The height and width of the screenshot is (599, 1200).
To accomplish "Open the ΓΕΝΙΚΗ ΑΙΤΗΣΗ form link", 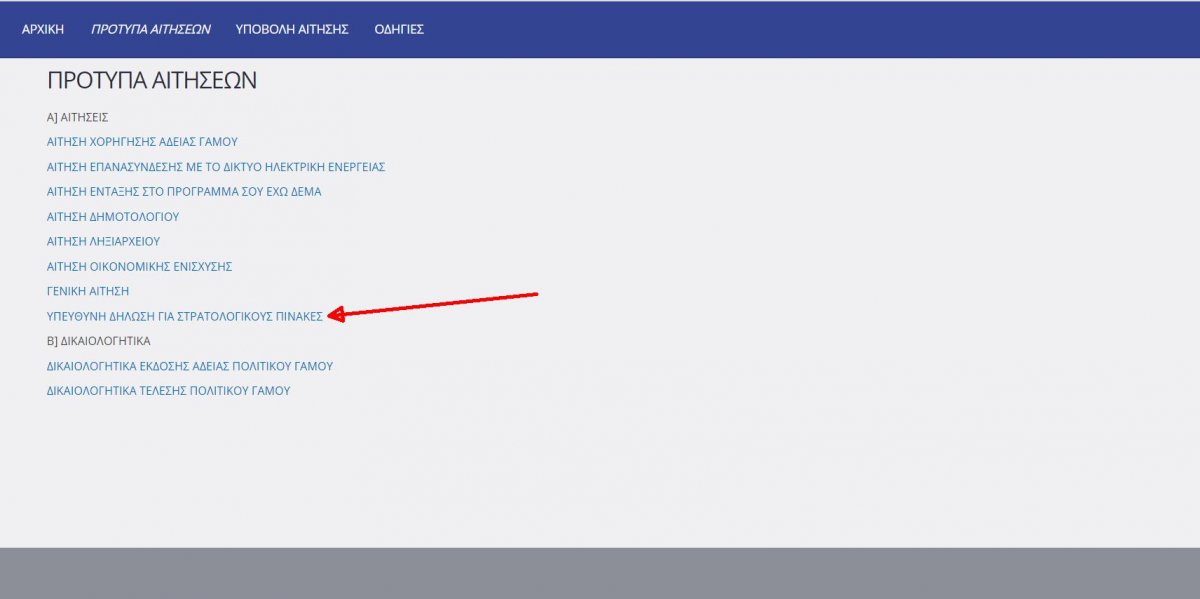I will click(x=88, y=291).
